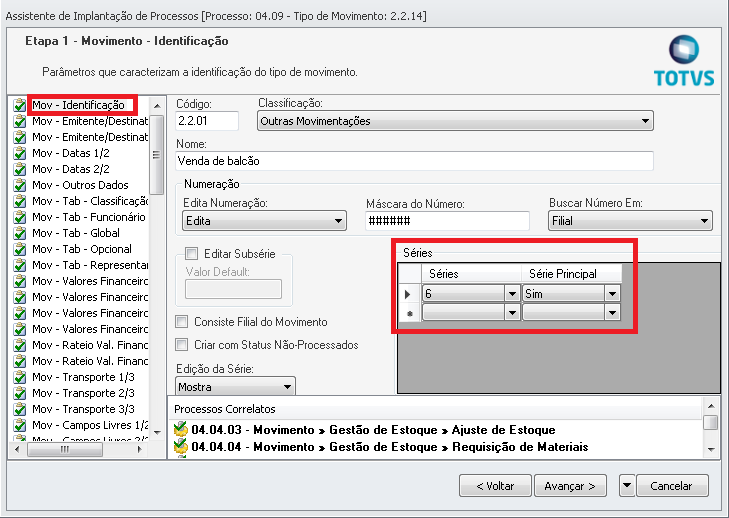
Task: Open Mov - Tab - Funcionário step
Action: tap(89, 217)
